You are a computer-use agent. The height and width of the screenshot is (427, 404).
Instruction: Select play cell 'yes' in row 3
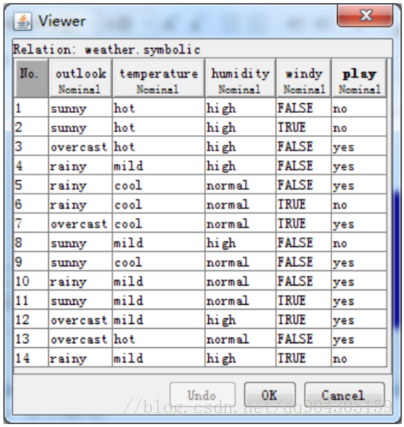click(359, 146)
